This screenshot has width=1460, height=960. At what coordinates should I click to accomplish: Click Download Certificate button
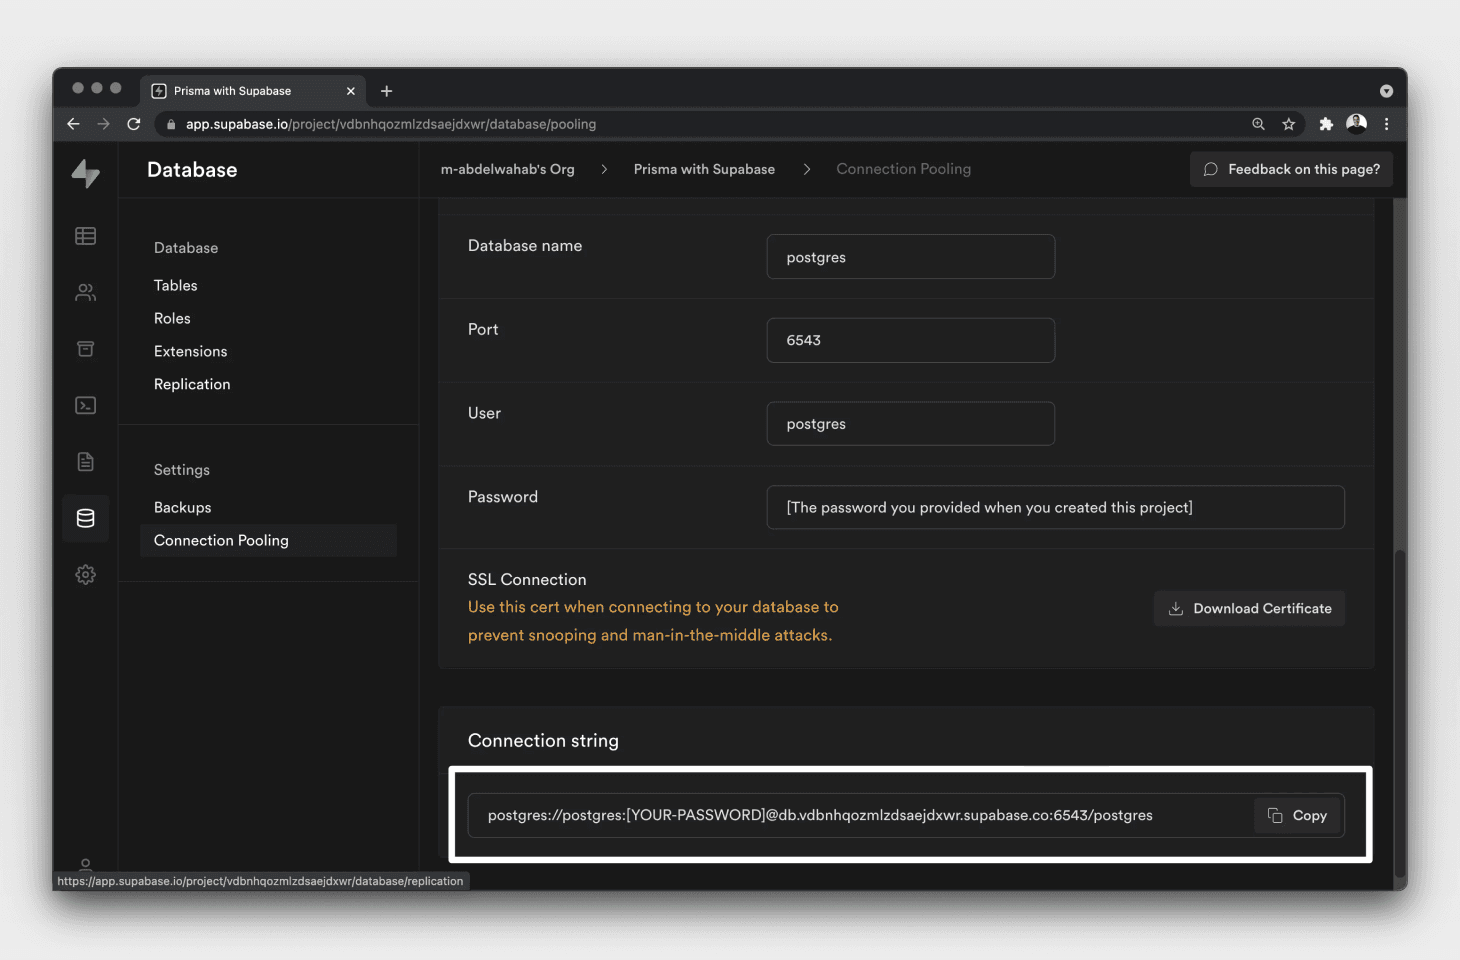(1250, 608)
